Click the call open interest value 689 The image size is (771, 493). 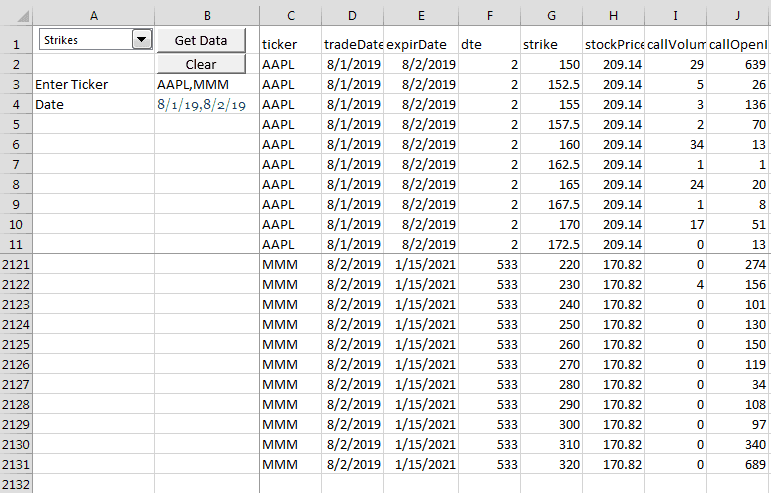(738, 464)
